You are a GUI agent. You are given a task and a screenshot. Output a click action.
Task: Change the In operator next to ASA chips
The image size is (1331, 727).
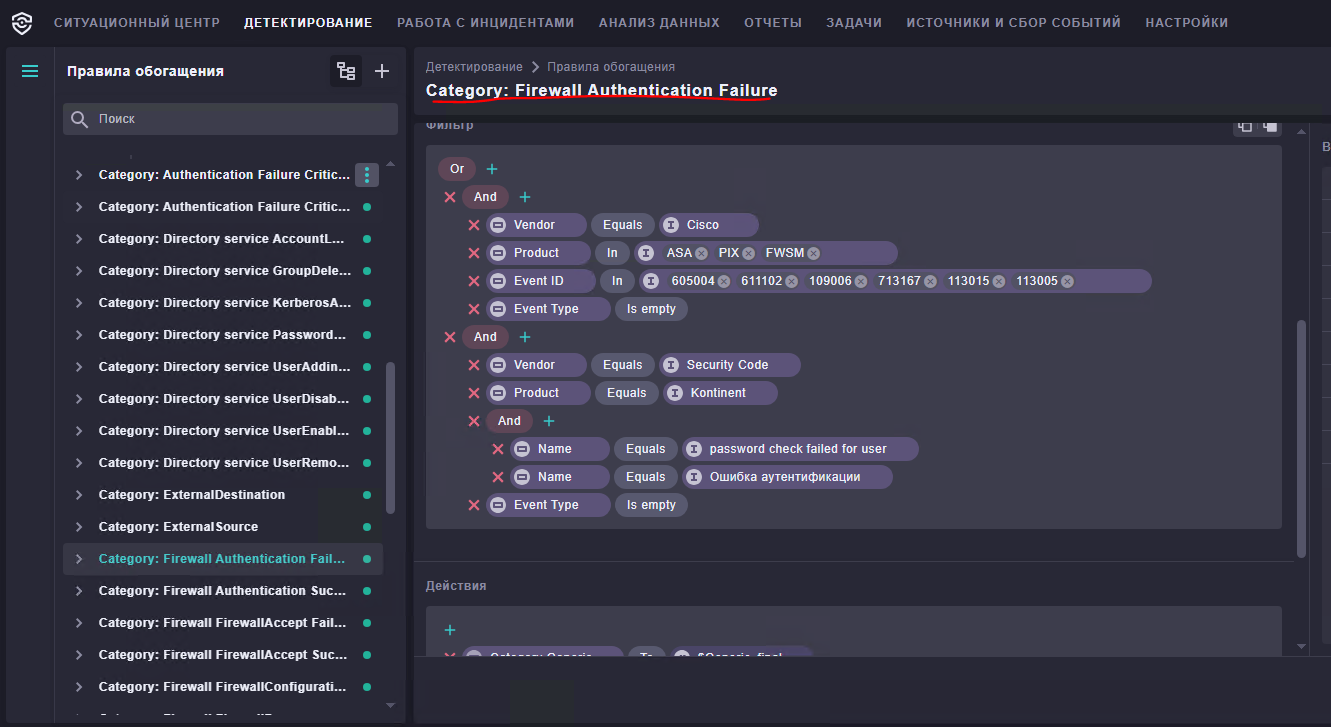612,253
